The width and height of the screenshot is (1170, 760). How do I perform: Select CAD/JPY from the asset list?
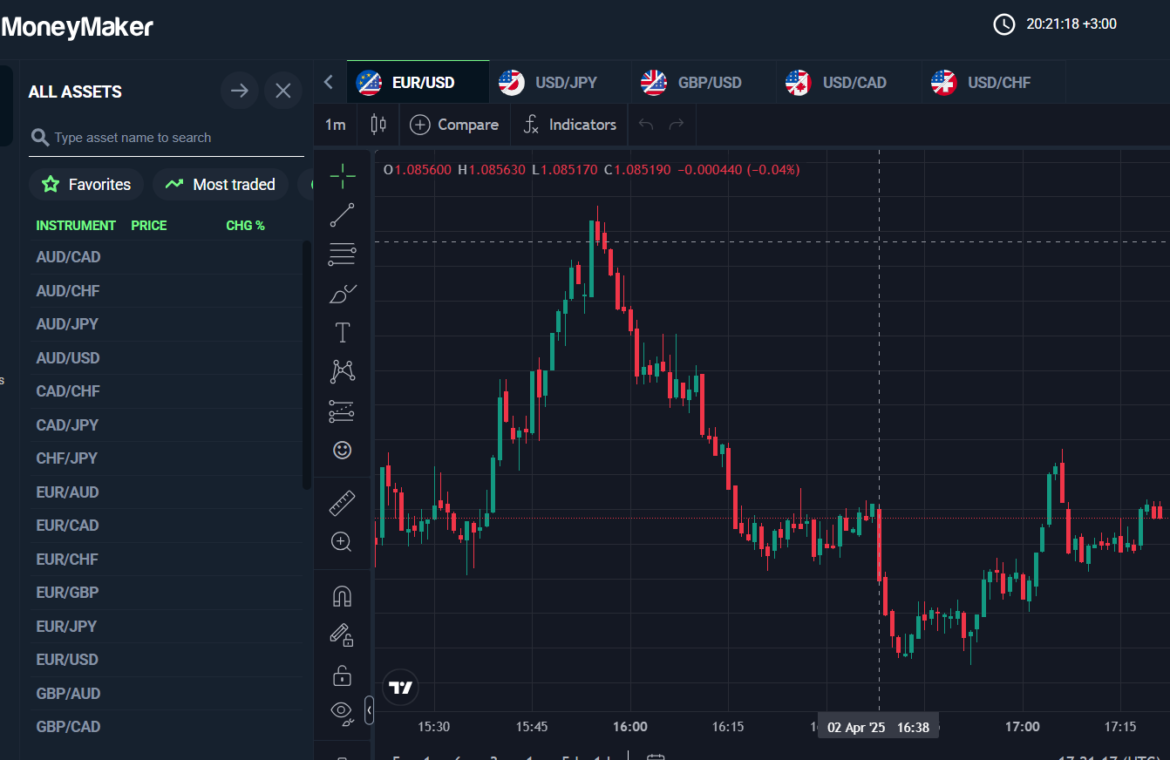click(x=166, y=425)
